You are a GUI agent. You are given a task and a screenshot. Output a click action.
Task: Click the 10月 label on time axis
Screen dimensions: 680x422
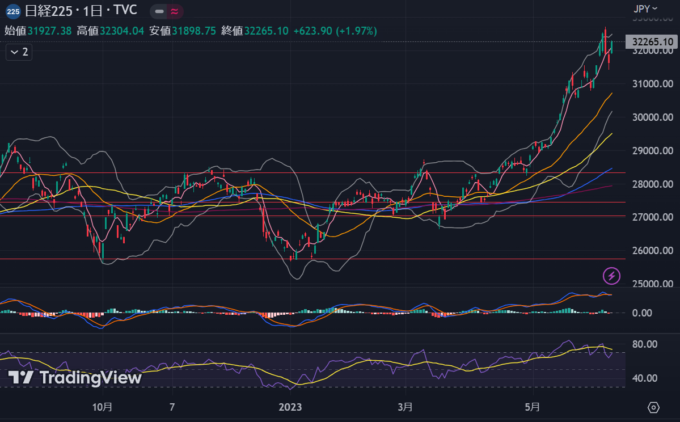pos(102,407)
